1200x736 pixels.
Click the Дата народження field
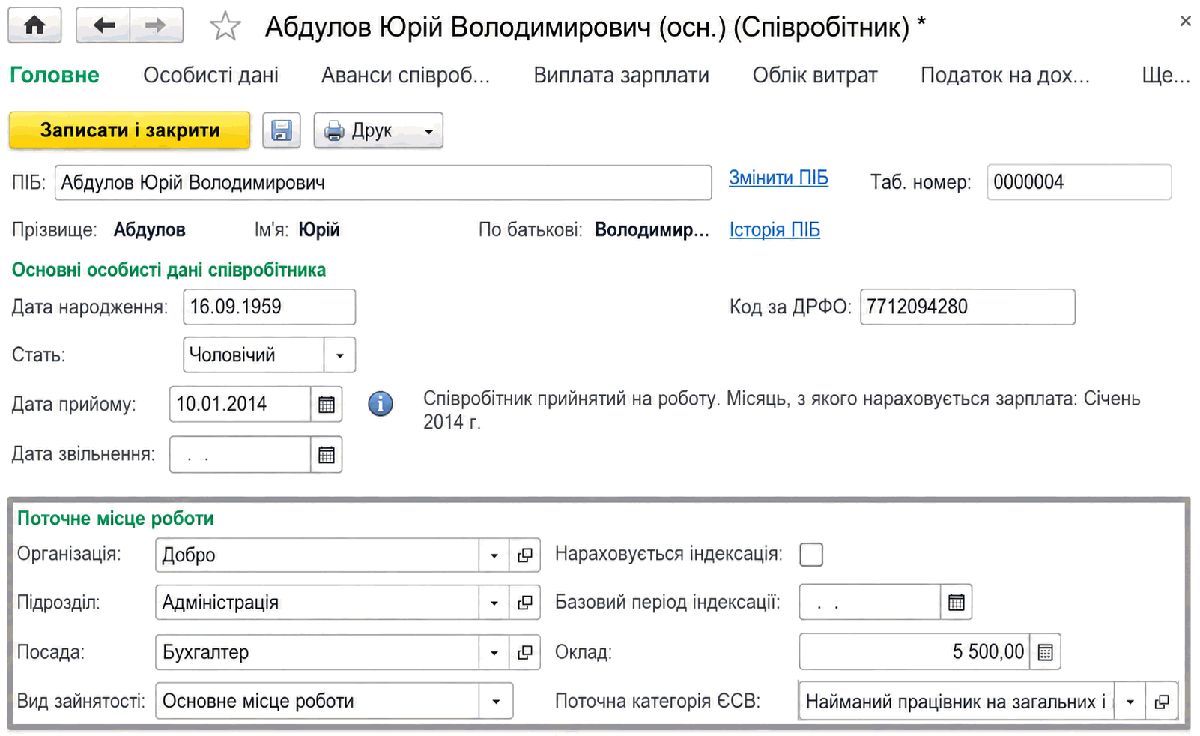click(x=270, y=307)
